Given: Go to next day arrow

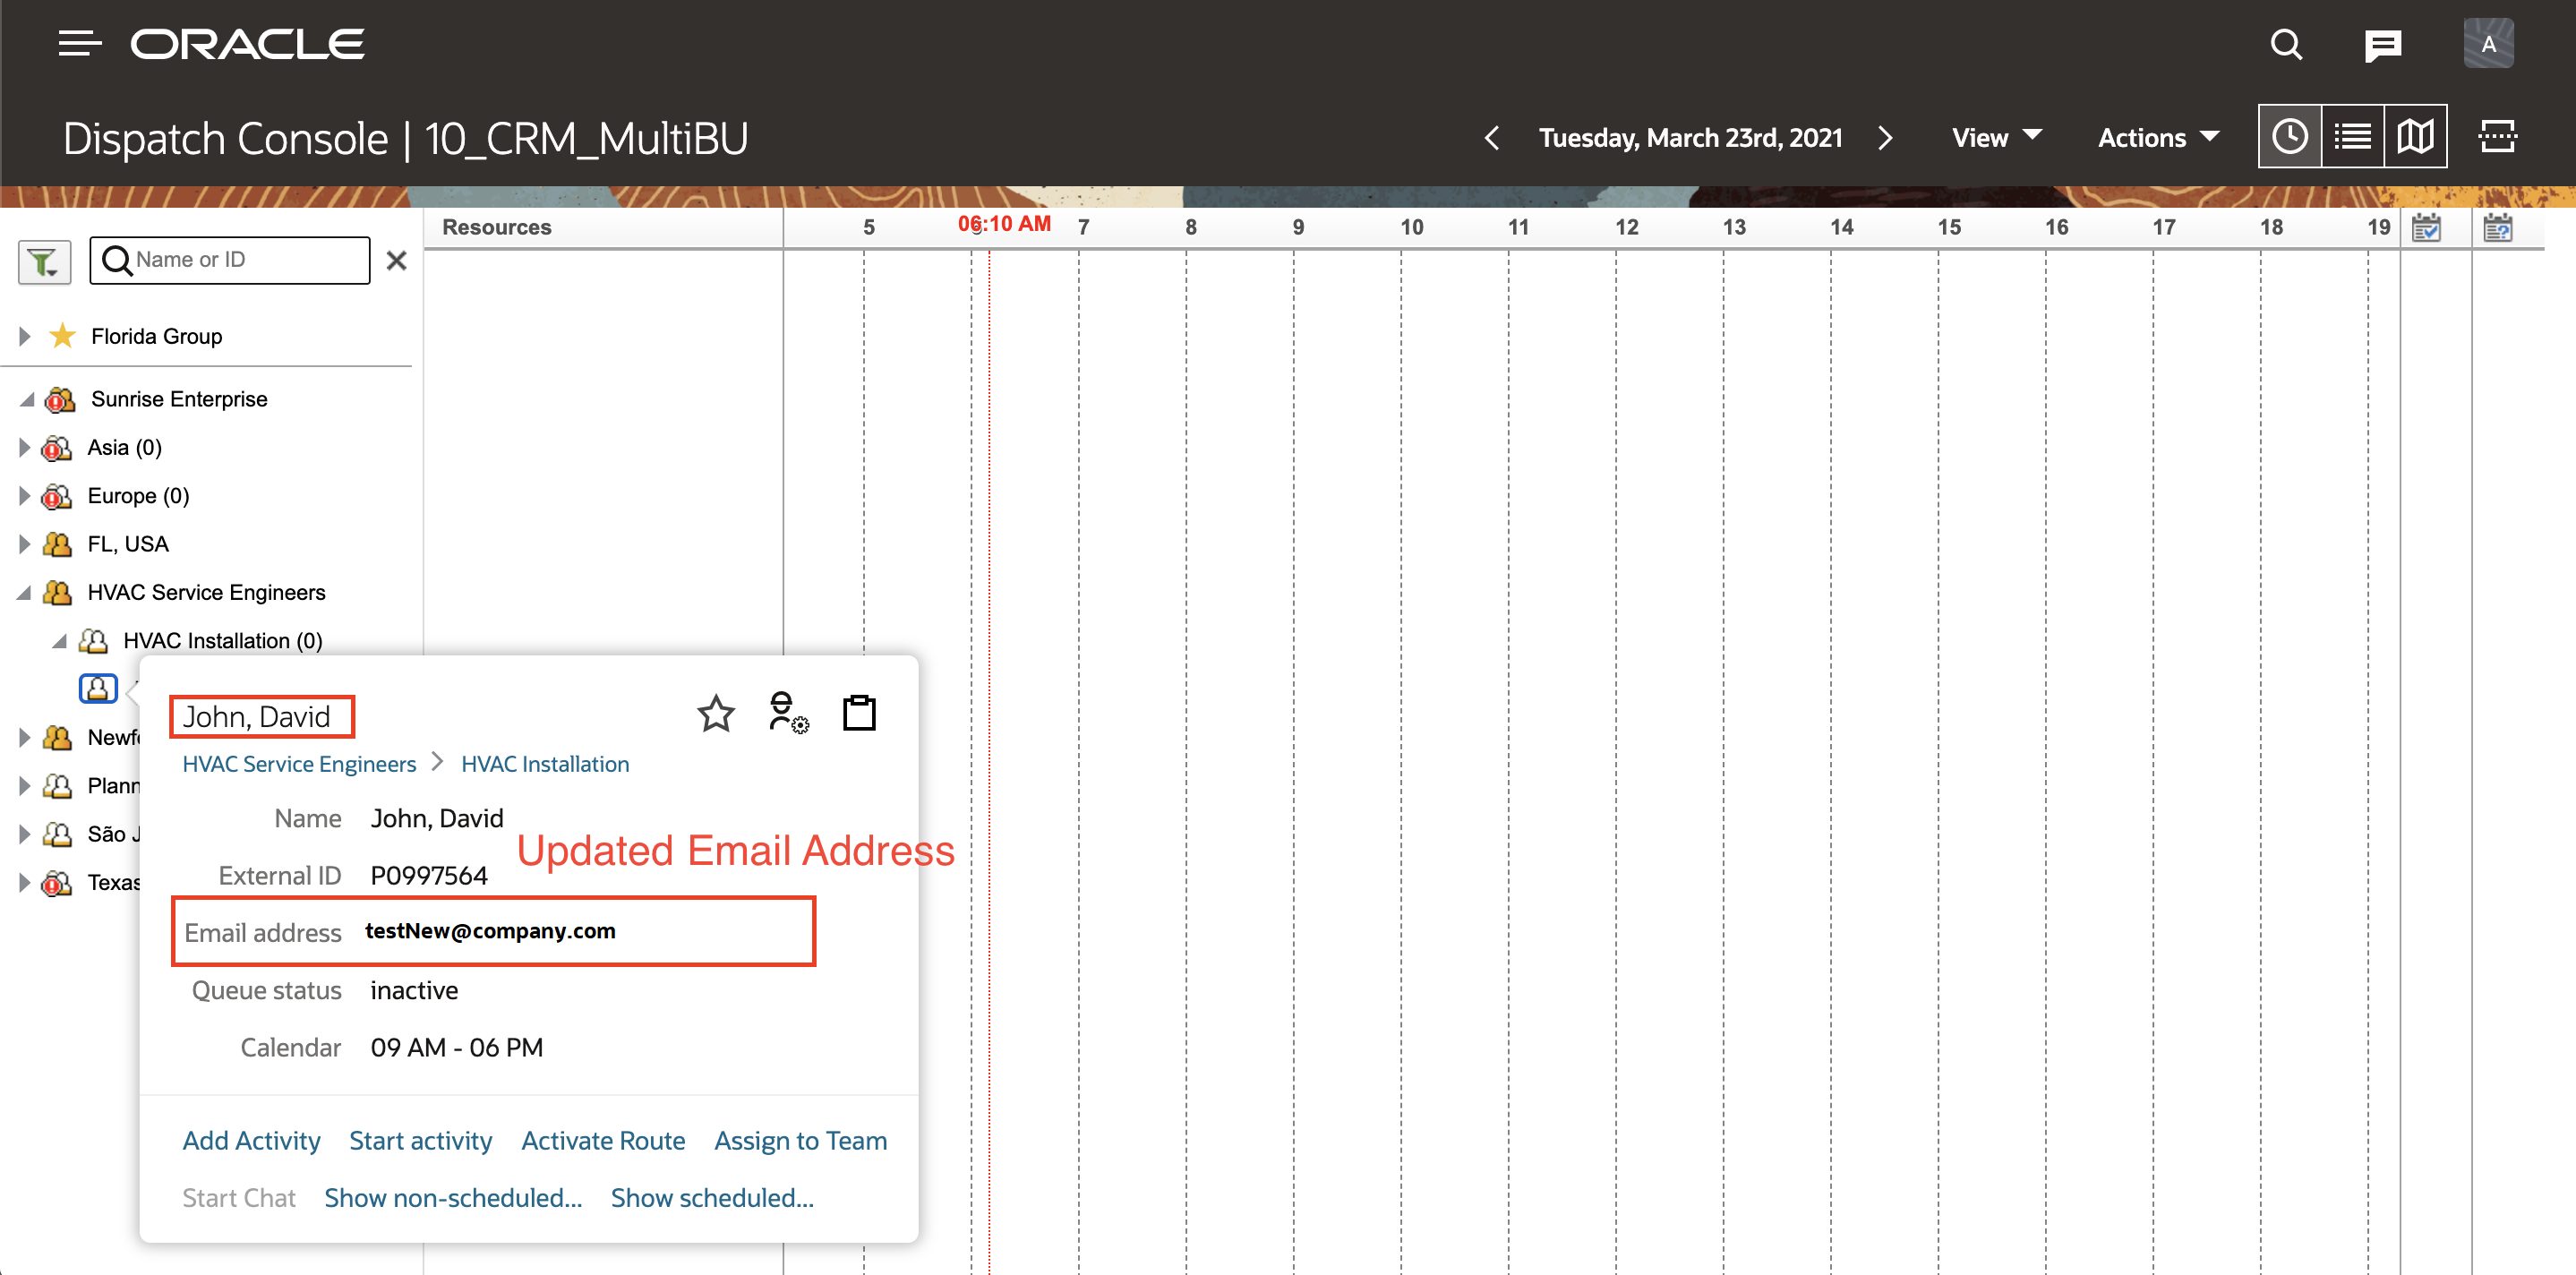Looking at the screenshot, I should pos(1885,138).
